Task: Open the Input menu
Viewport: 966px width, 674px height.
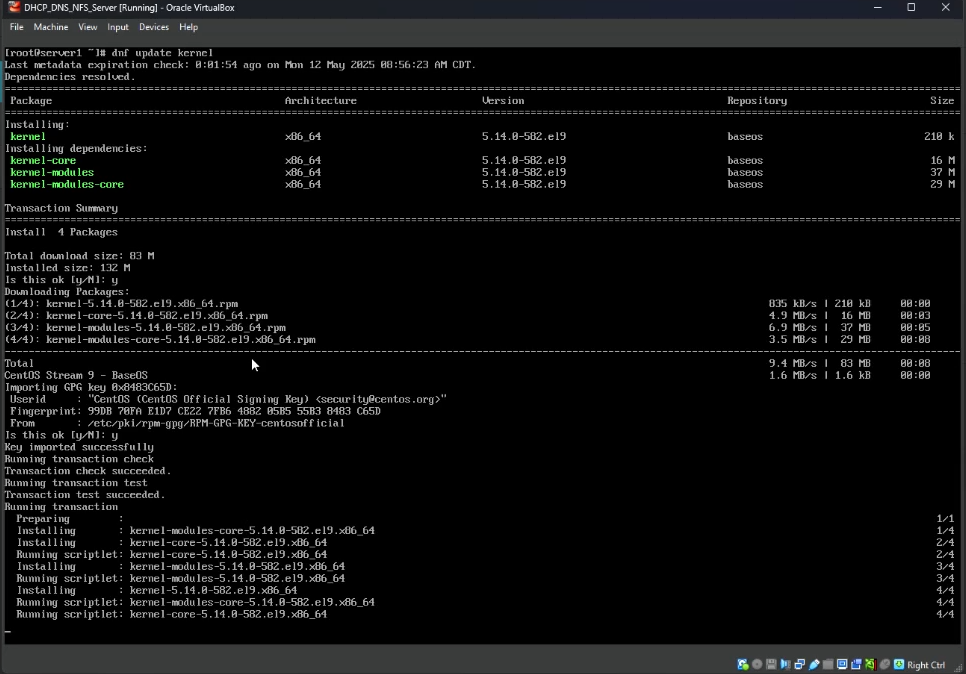Action: (x=118, y=27)
